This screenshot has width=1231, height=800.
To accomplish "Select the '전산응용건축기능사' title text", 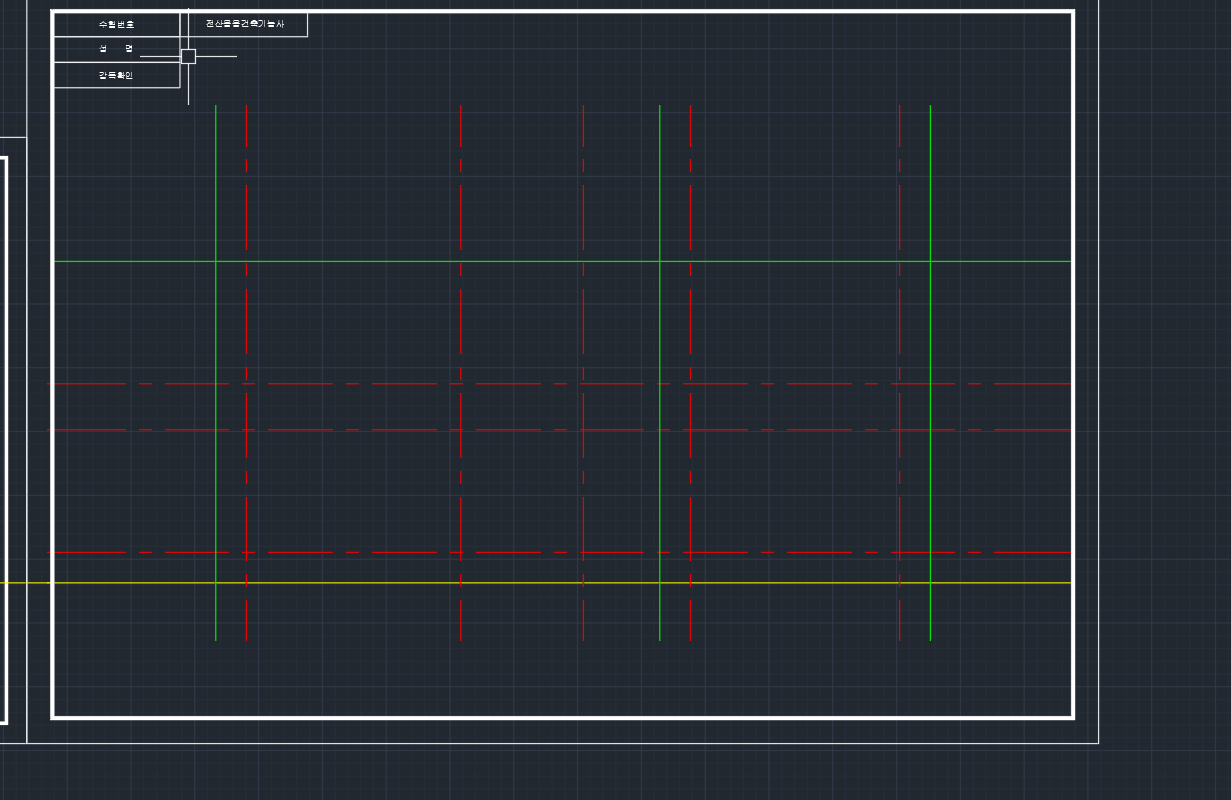I will (x=245, y=23).
